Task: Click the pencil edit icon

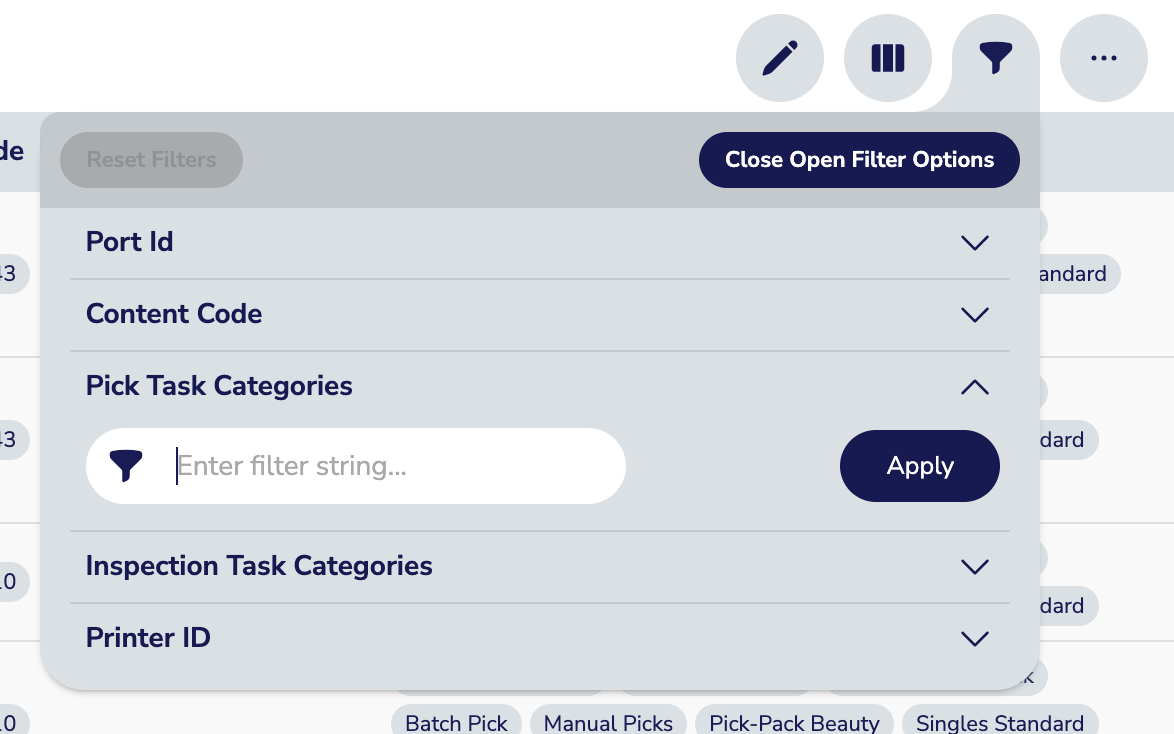Action: point(780,58)
